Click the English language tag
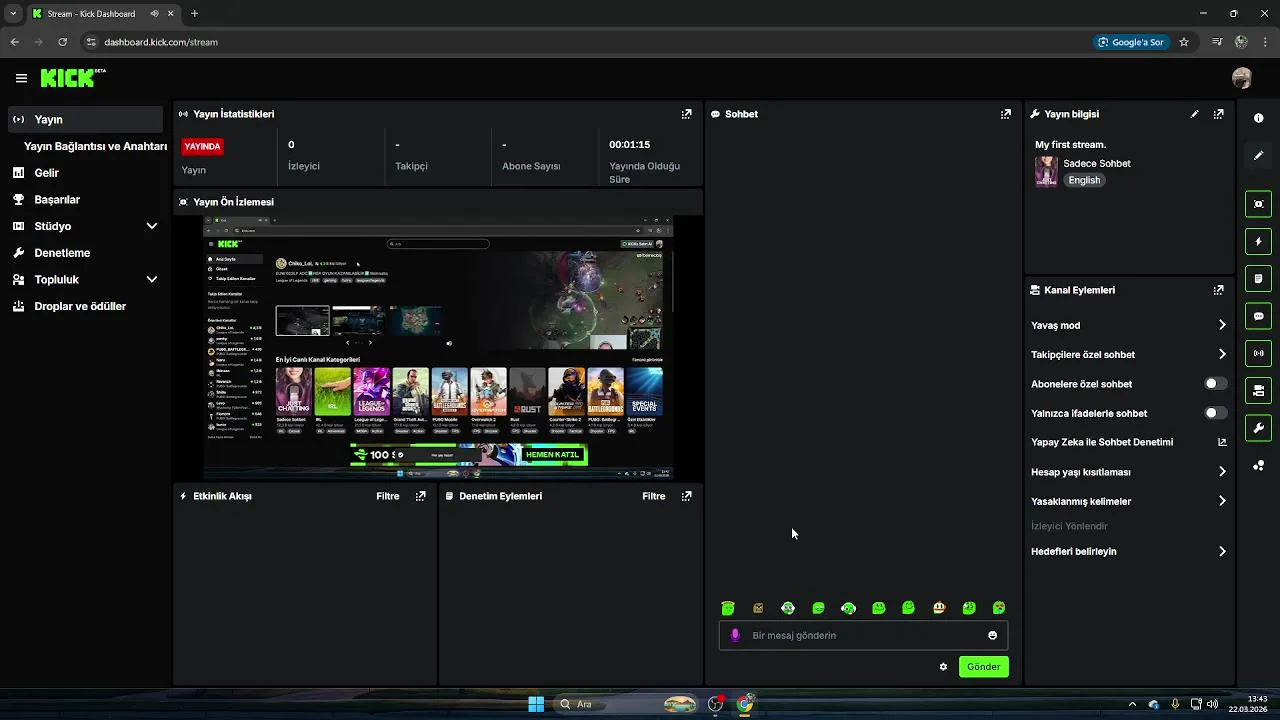 point(1084,180)
